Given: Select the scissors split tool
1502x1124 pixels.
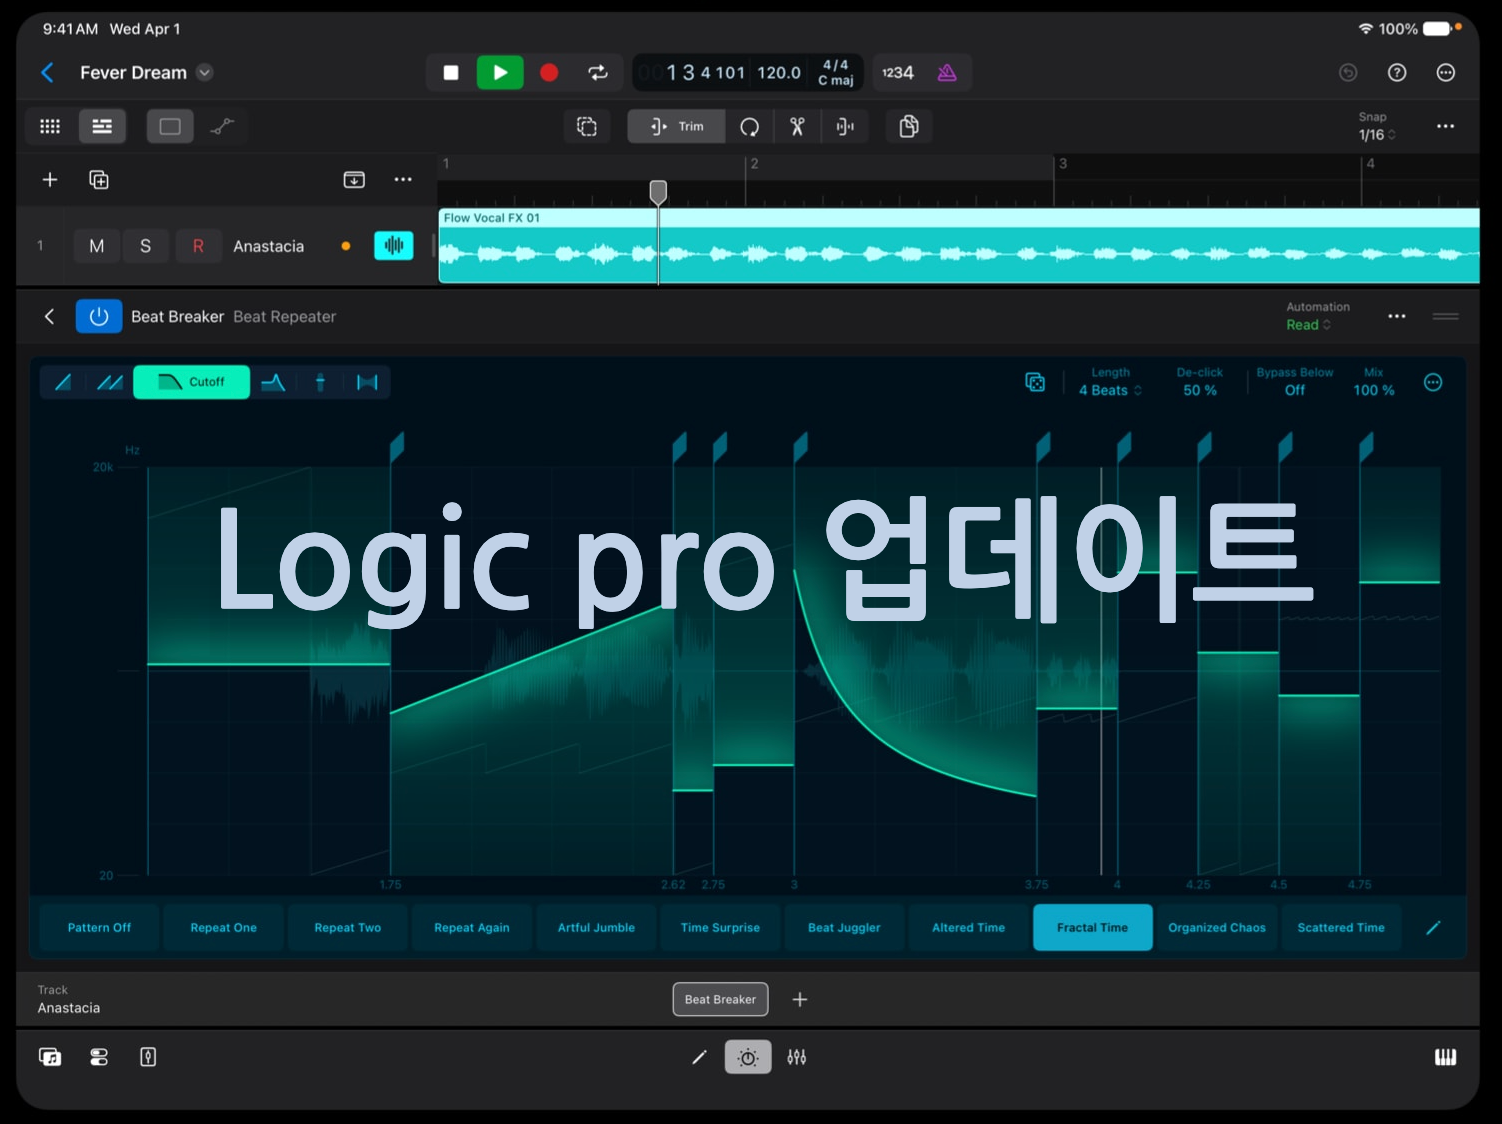Looking at the screenshot, I should (x=797, y=126).
